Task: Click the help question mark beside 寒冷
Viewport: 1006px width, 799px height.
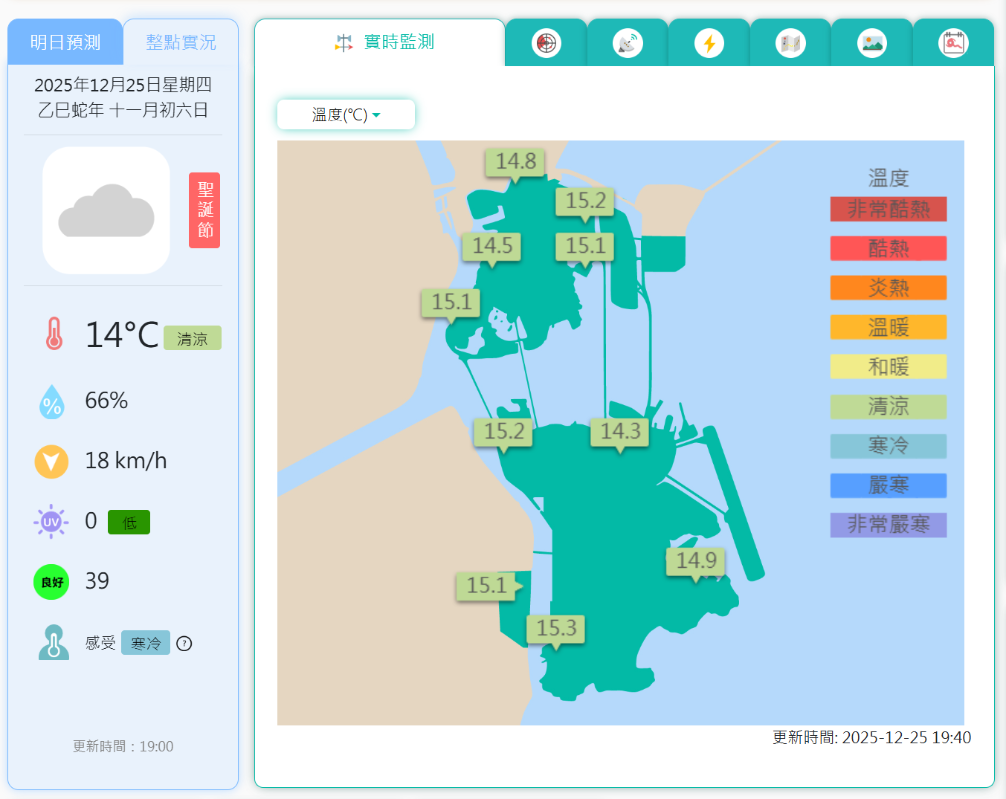Action: 184,643
